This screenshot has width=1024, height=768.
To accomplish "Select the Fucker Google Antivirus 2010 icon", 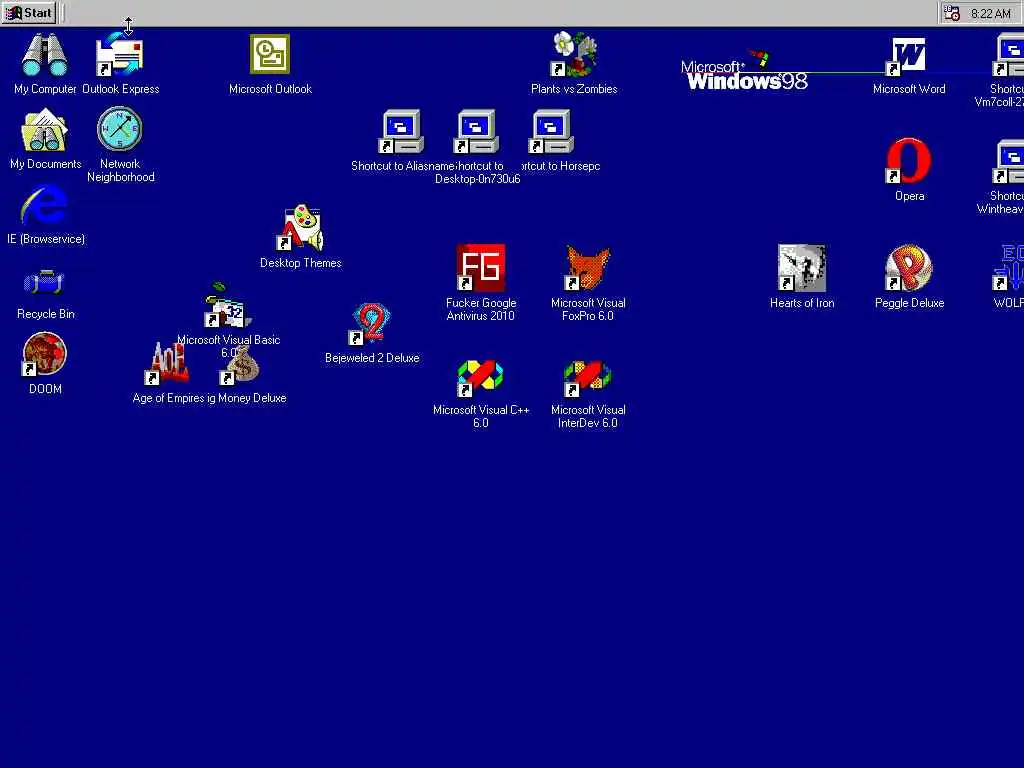I will pyautogui.click(x=481, y=268).
